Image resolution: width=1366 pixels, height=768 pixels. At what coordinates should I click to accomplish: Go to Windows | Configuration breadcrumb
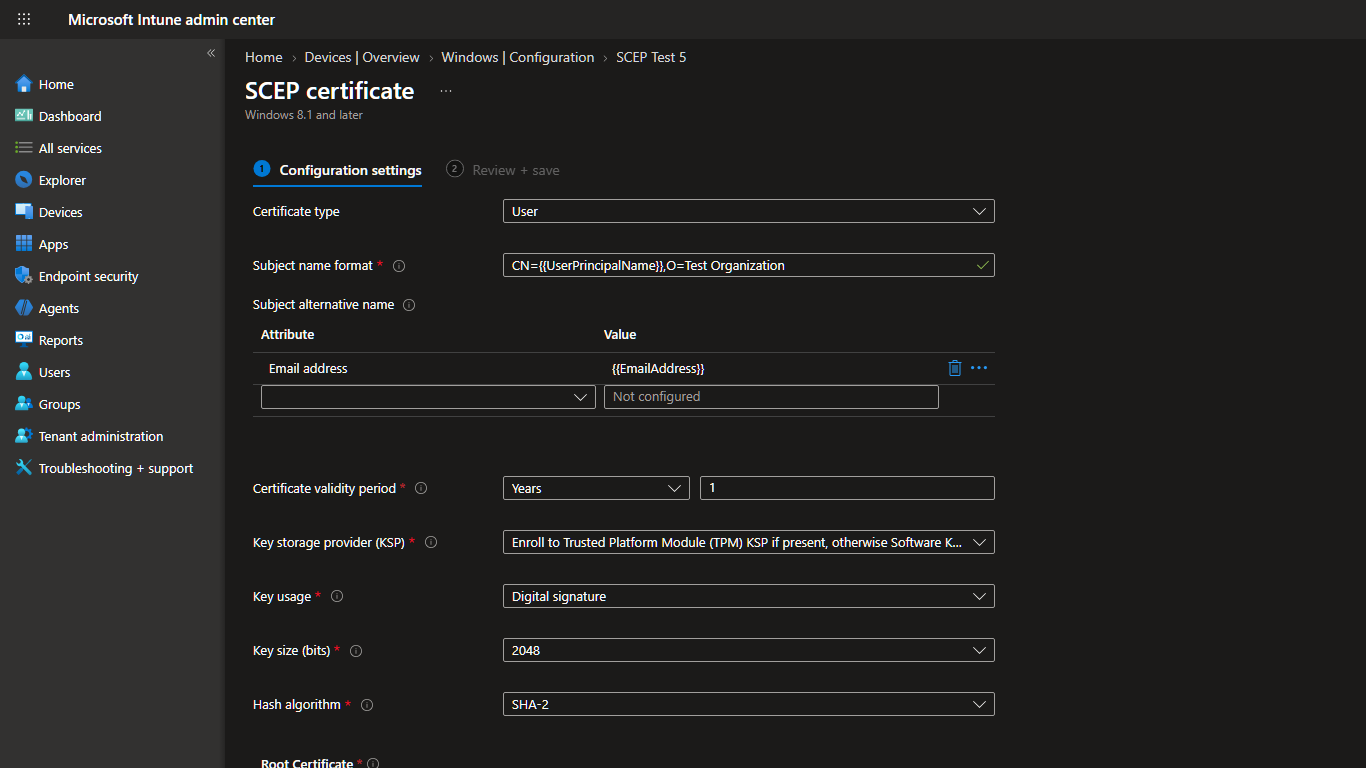(x=518, y=57)
